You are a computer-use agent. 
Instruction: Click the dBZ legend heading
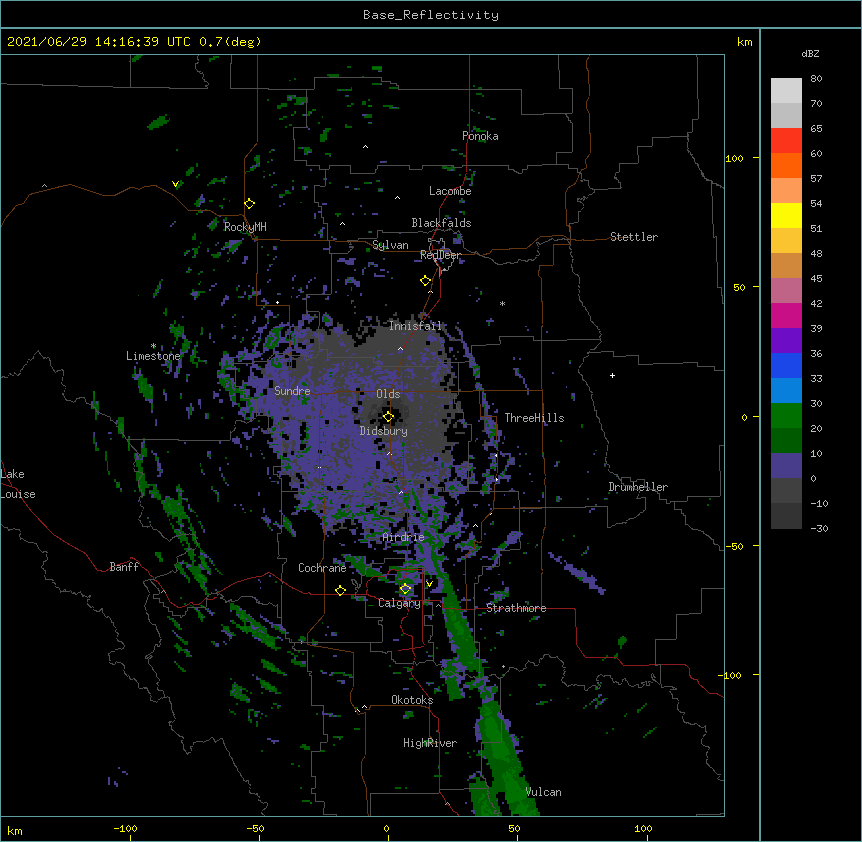[x=810, y=53]
